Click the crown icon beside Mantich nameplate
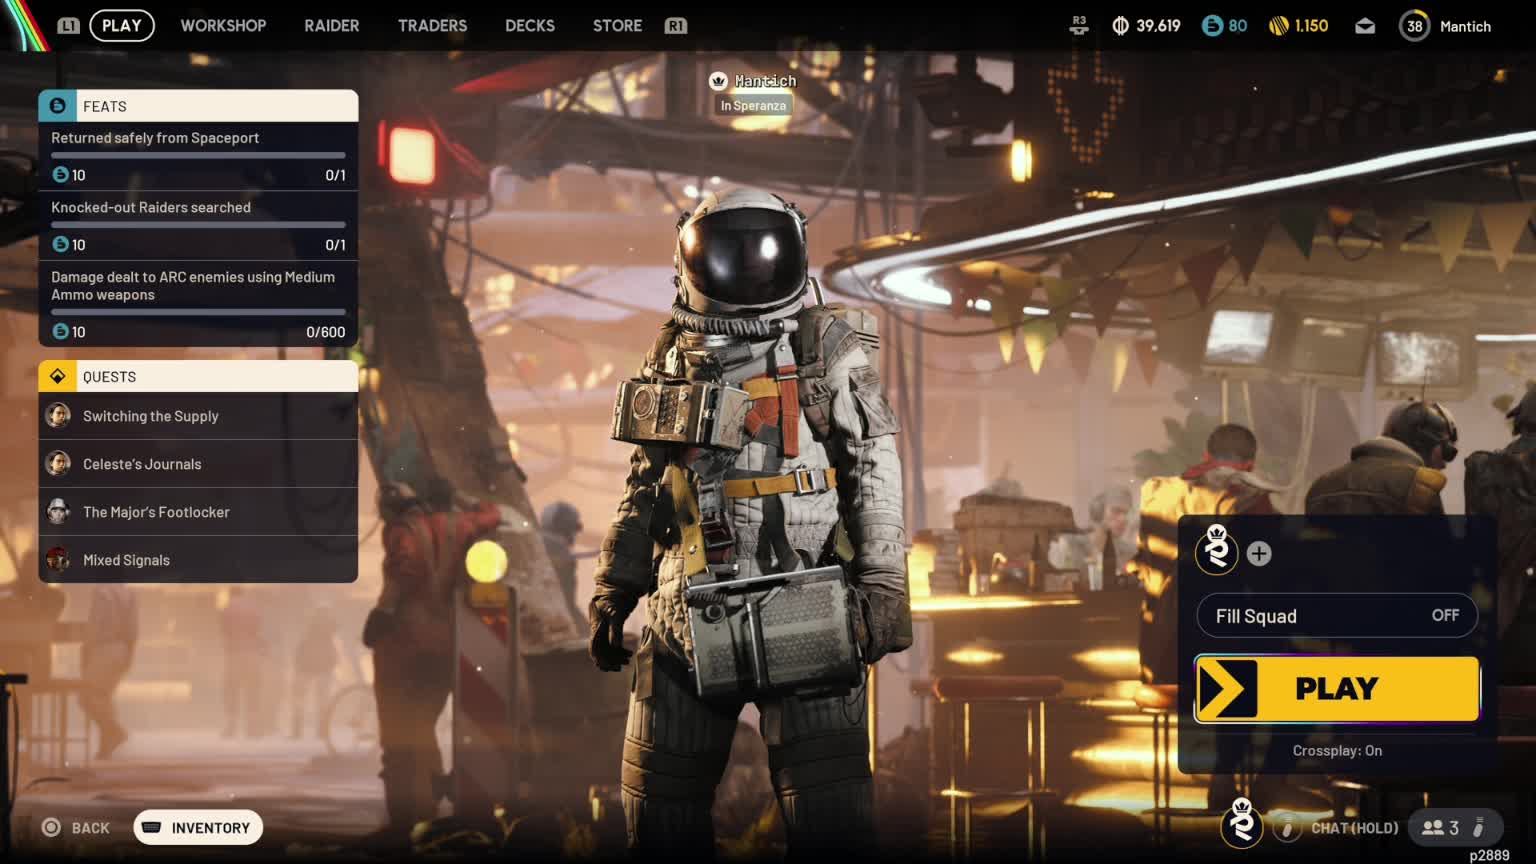The height and width of the screenshot is (864, 1536). point(718,81)
